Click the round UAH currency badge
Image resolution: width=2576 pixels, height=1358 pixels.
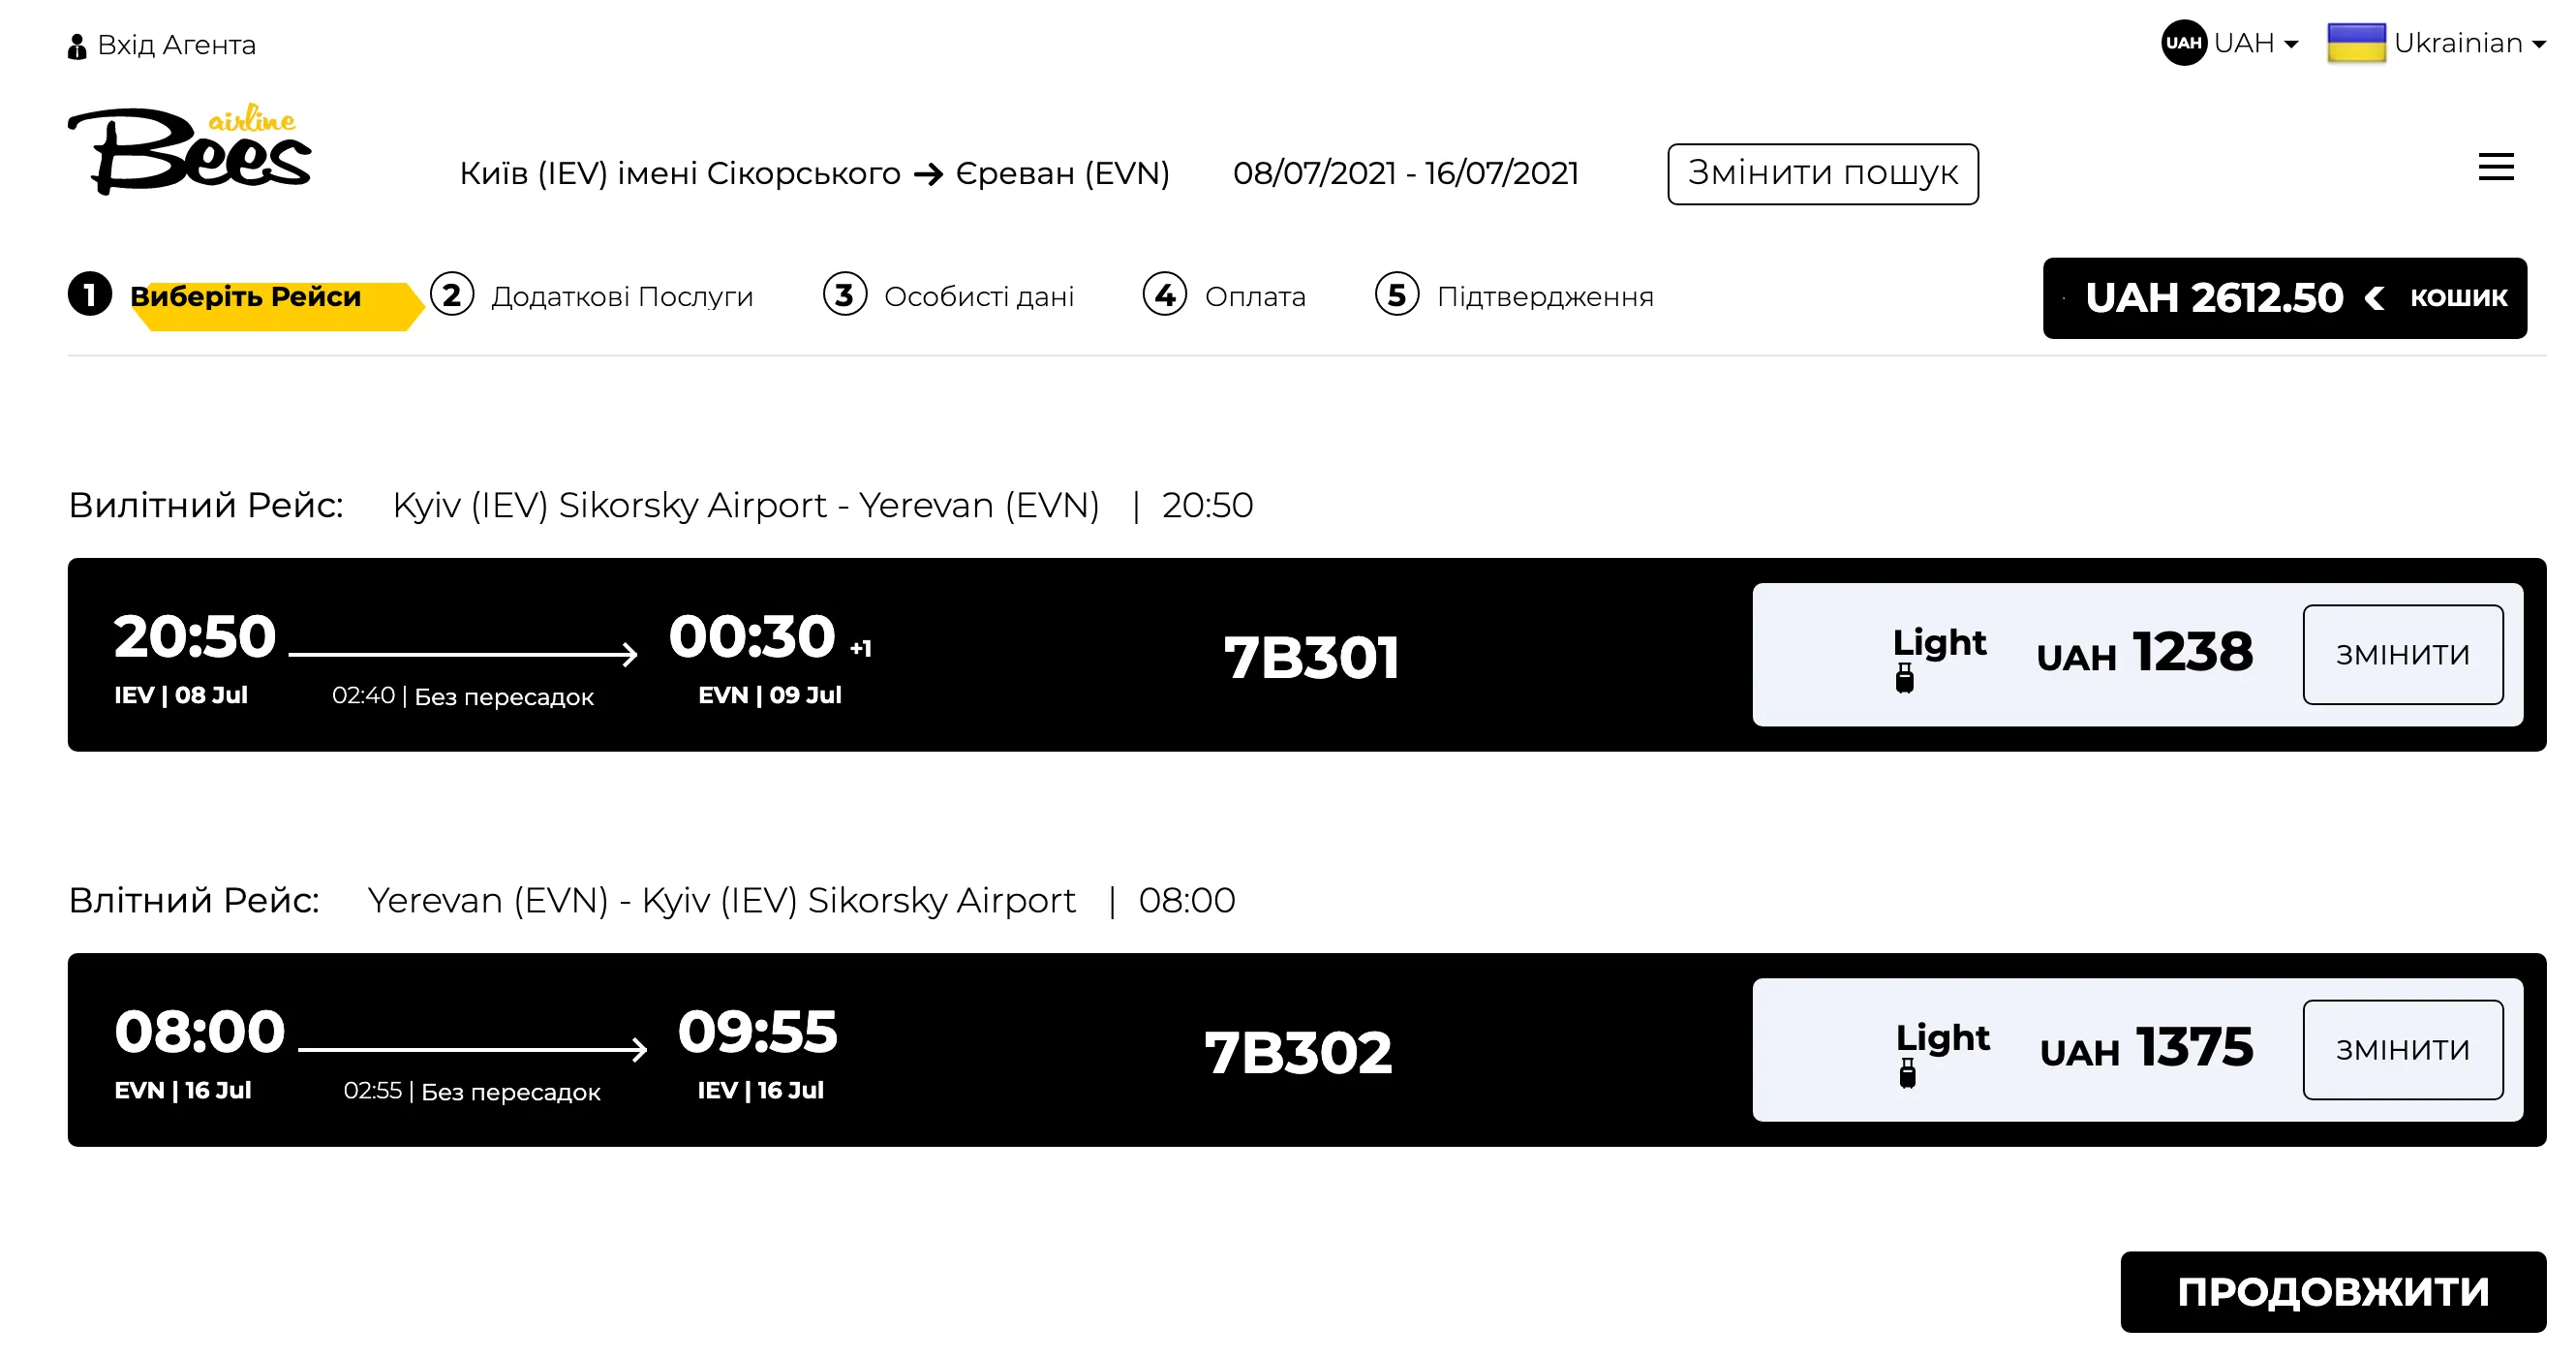tap(2183, 43)
